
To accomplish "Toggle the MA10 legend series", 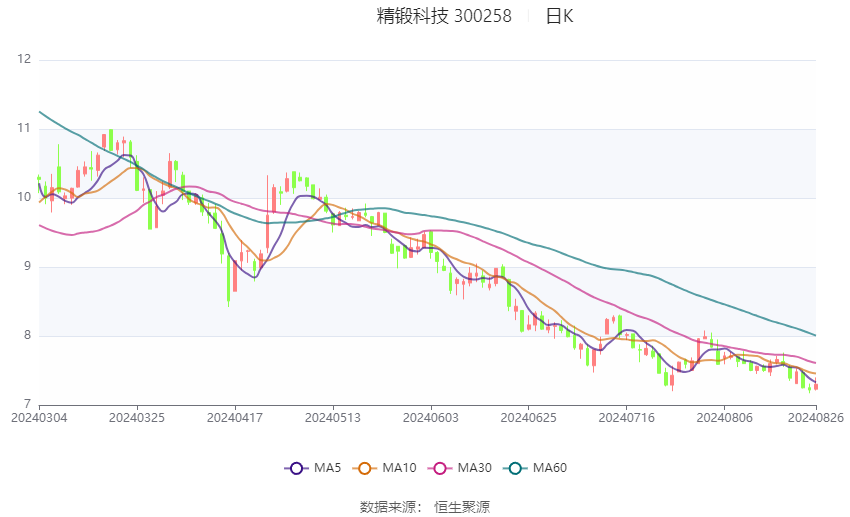I will tap(385, 468).
